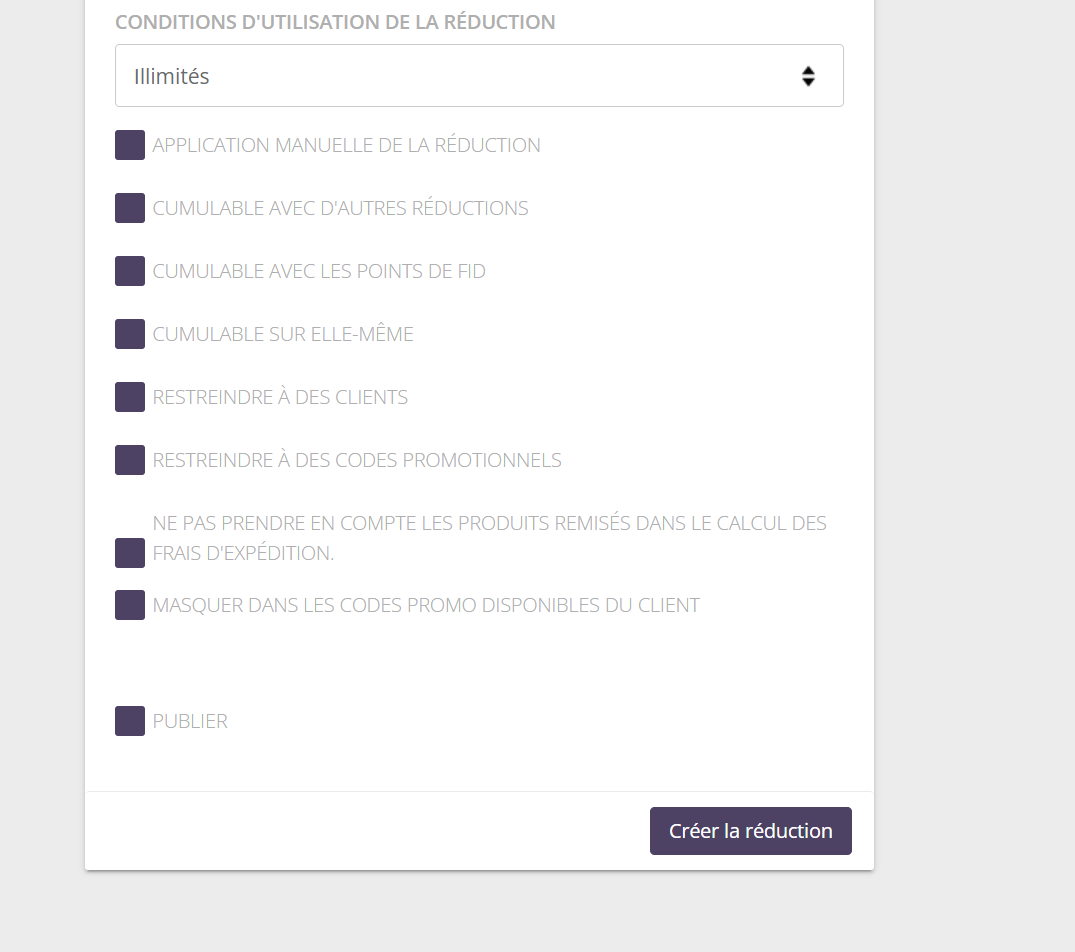The height and width of the screenshot is (952, 1075).
Task: Click the dropdown arrows beside Illimités
Action: click(x=808, y=76)
